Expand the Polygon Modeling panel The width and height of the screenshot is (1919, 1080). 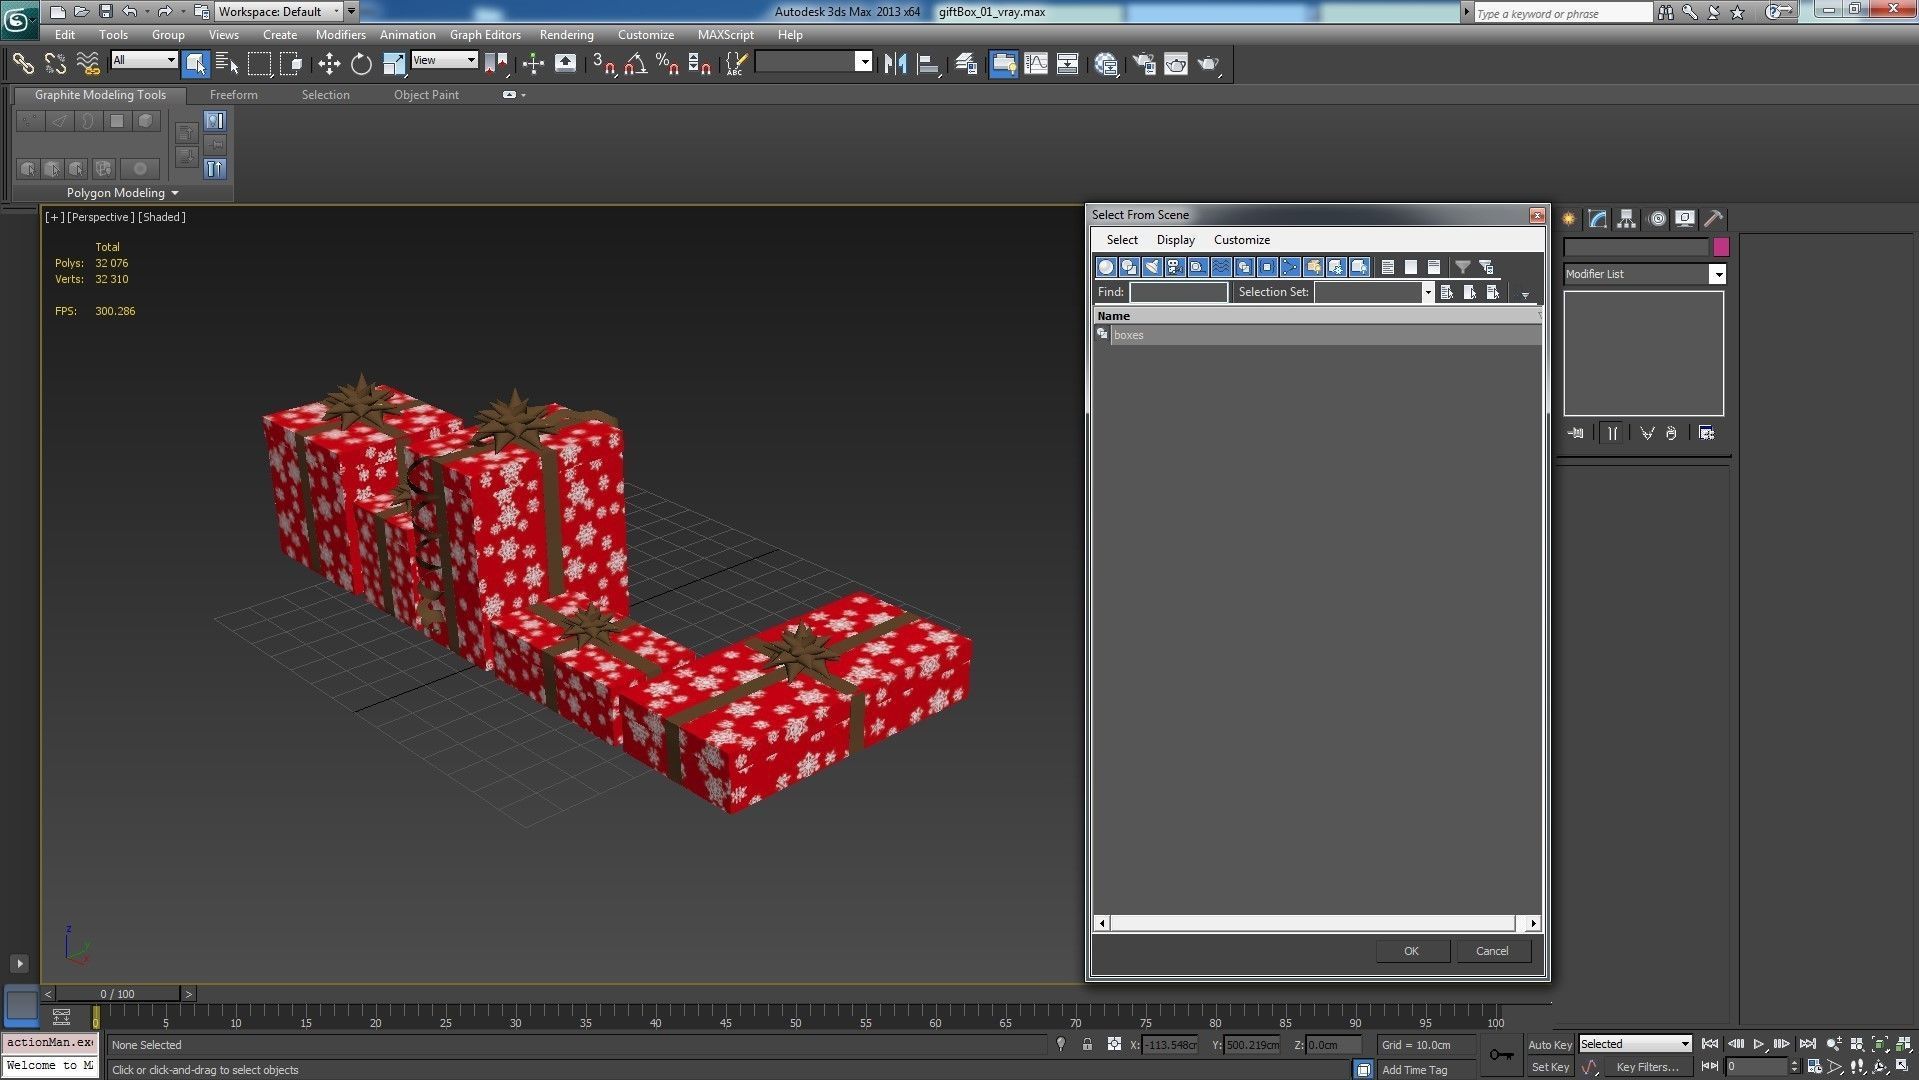(x=122, y=193)
